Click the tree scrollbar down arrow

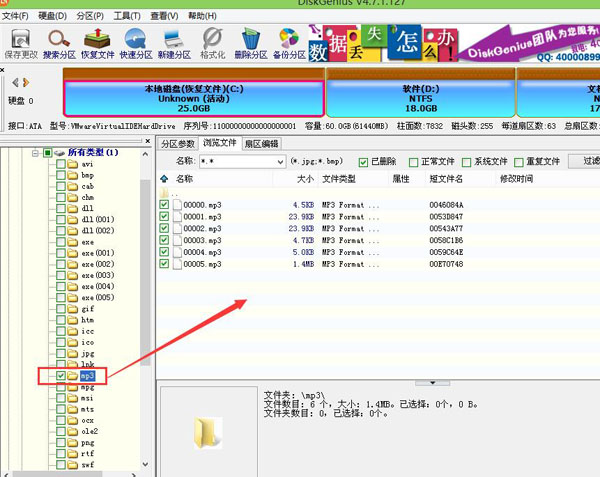[145, 464]
